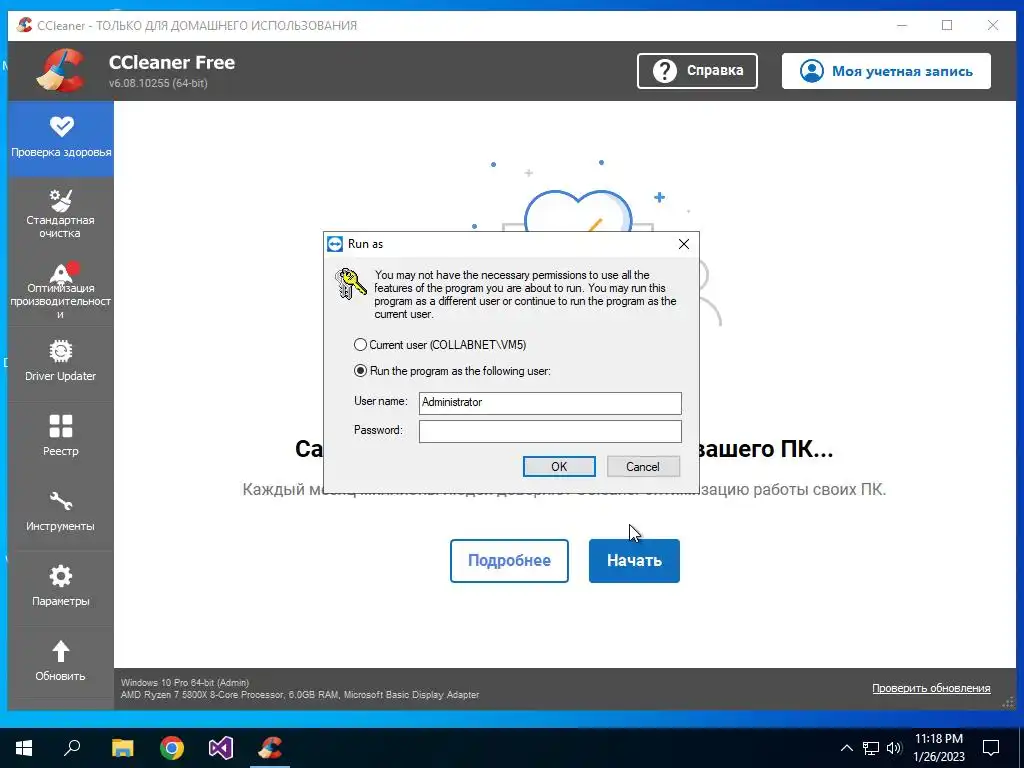Open Standard Clean (Стандартная очистка) section
The width and height of the screenshot is (1024, 768).
click(x=61, y=214)
